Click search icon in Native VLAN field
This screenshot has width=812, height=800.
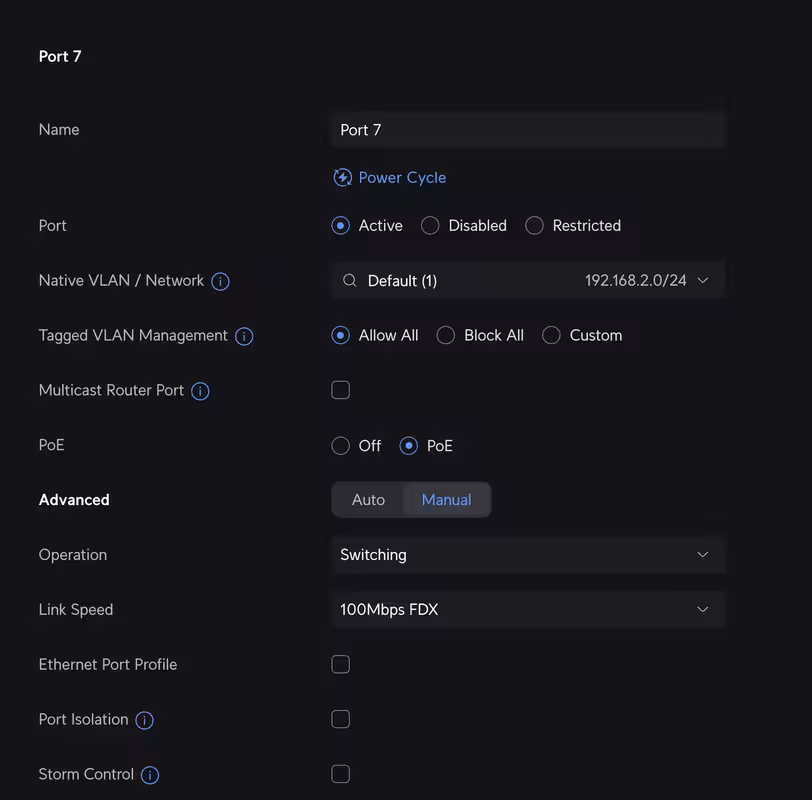pos(350,280)
